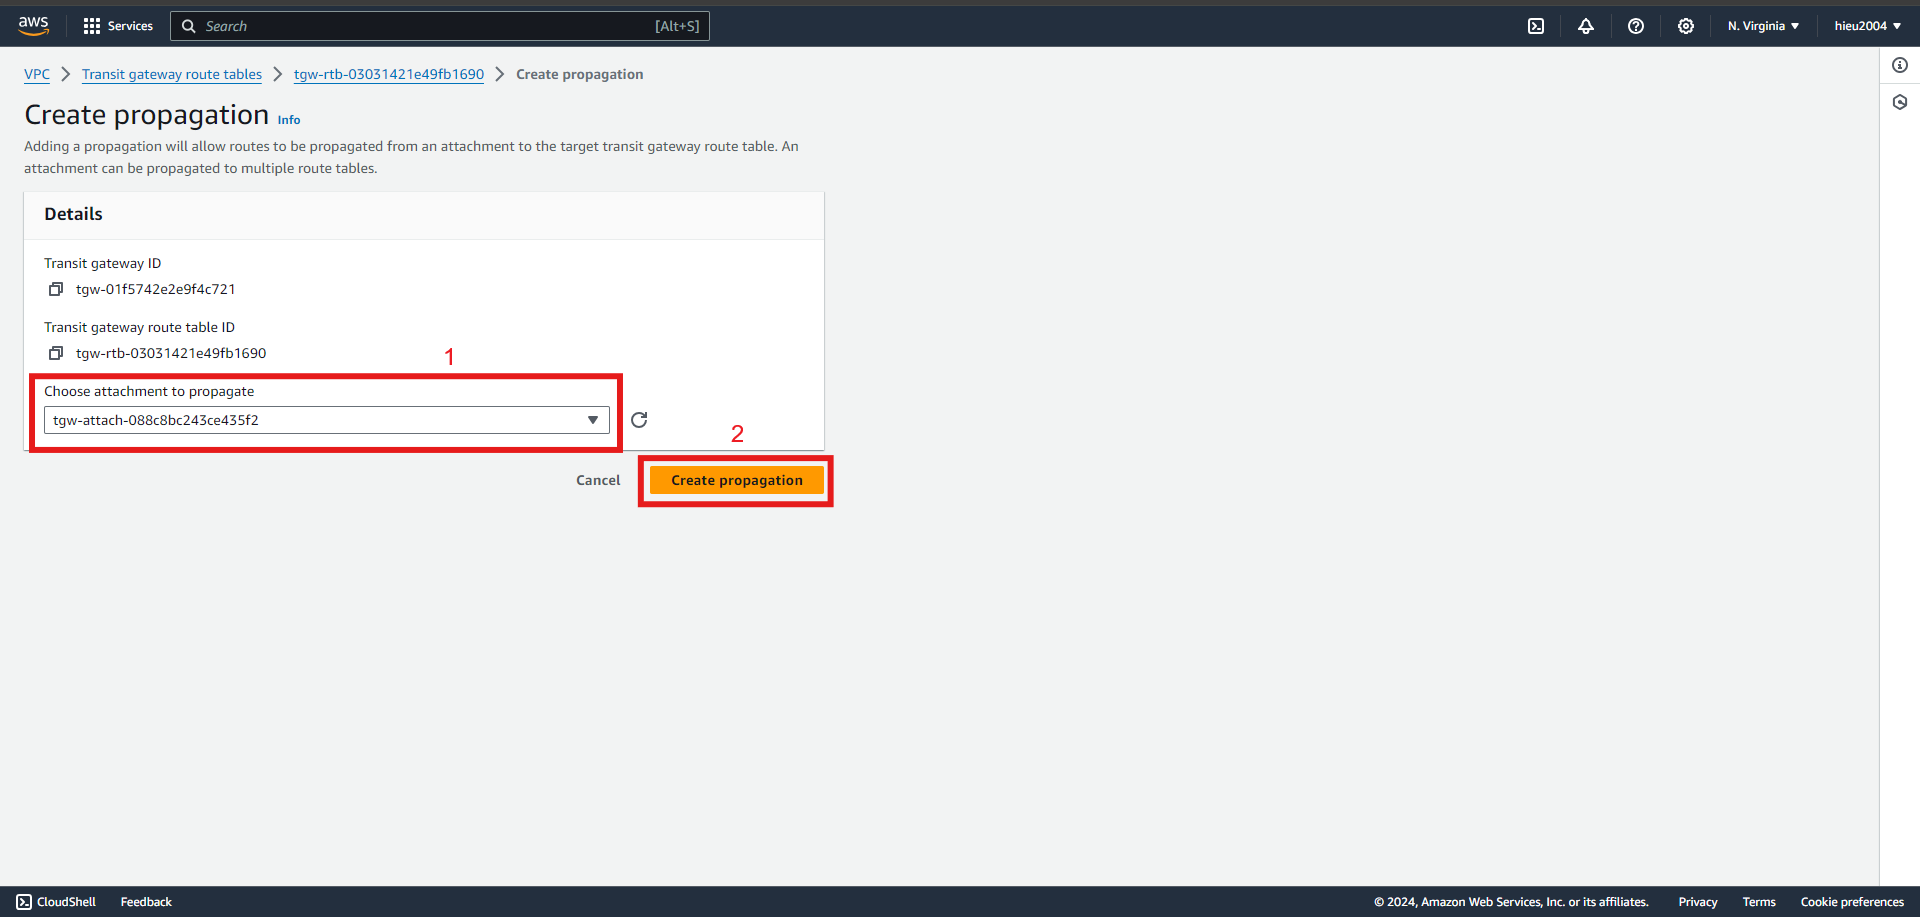
Task: Refresh the attachment list
Action: point(639,420)
